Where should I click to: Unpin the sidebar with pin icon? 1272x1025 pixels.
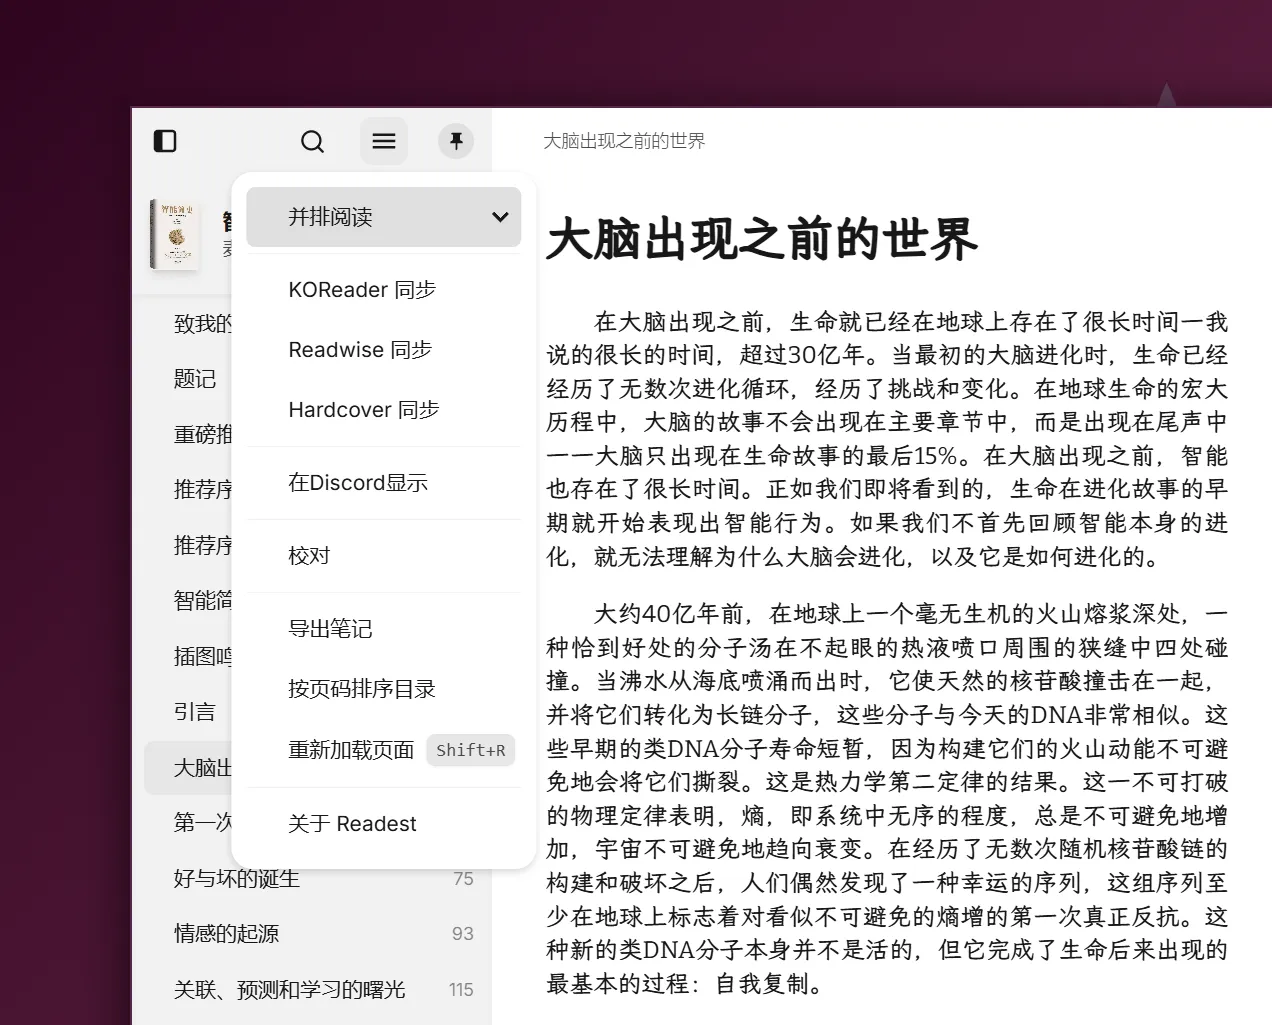[x=456, y=141]
